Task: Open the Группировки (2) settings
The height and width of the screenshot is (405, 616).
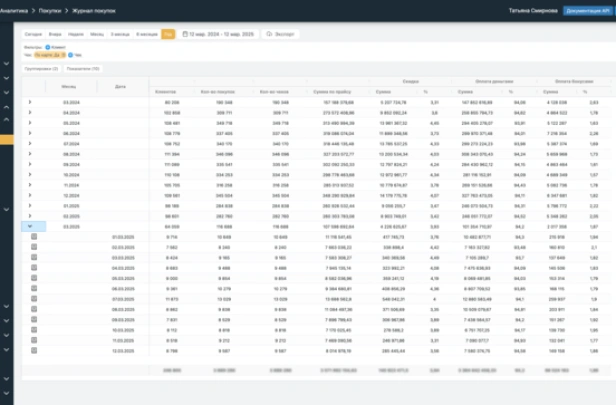Action: (41, 68)
